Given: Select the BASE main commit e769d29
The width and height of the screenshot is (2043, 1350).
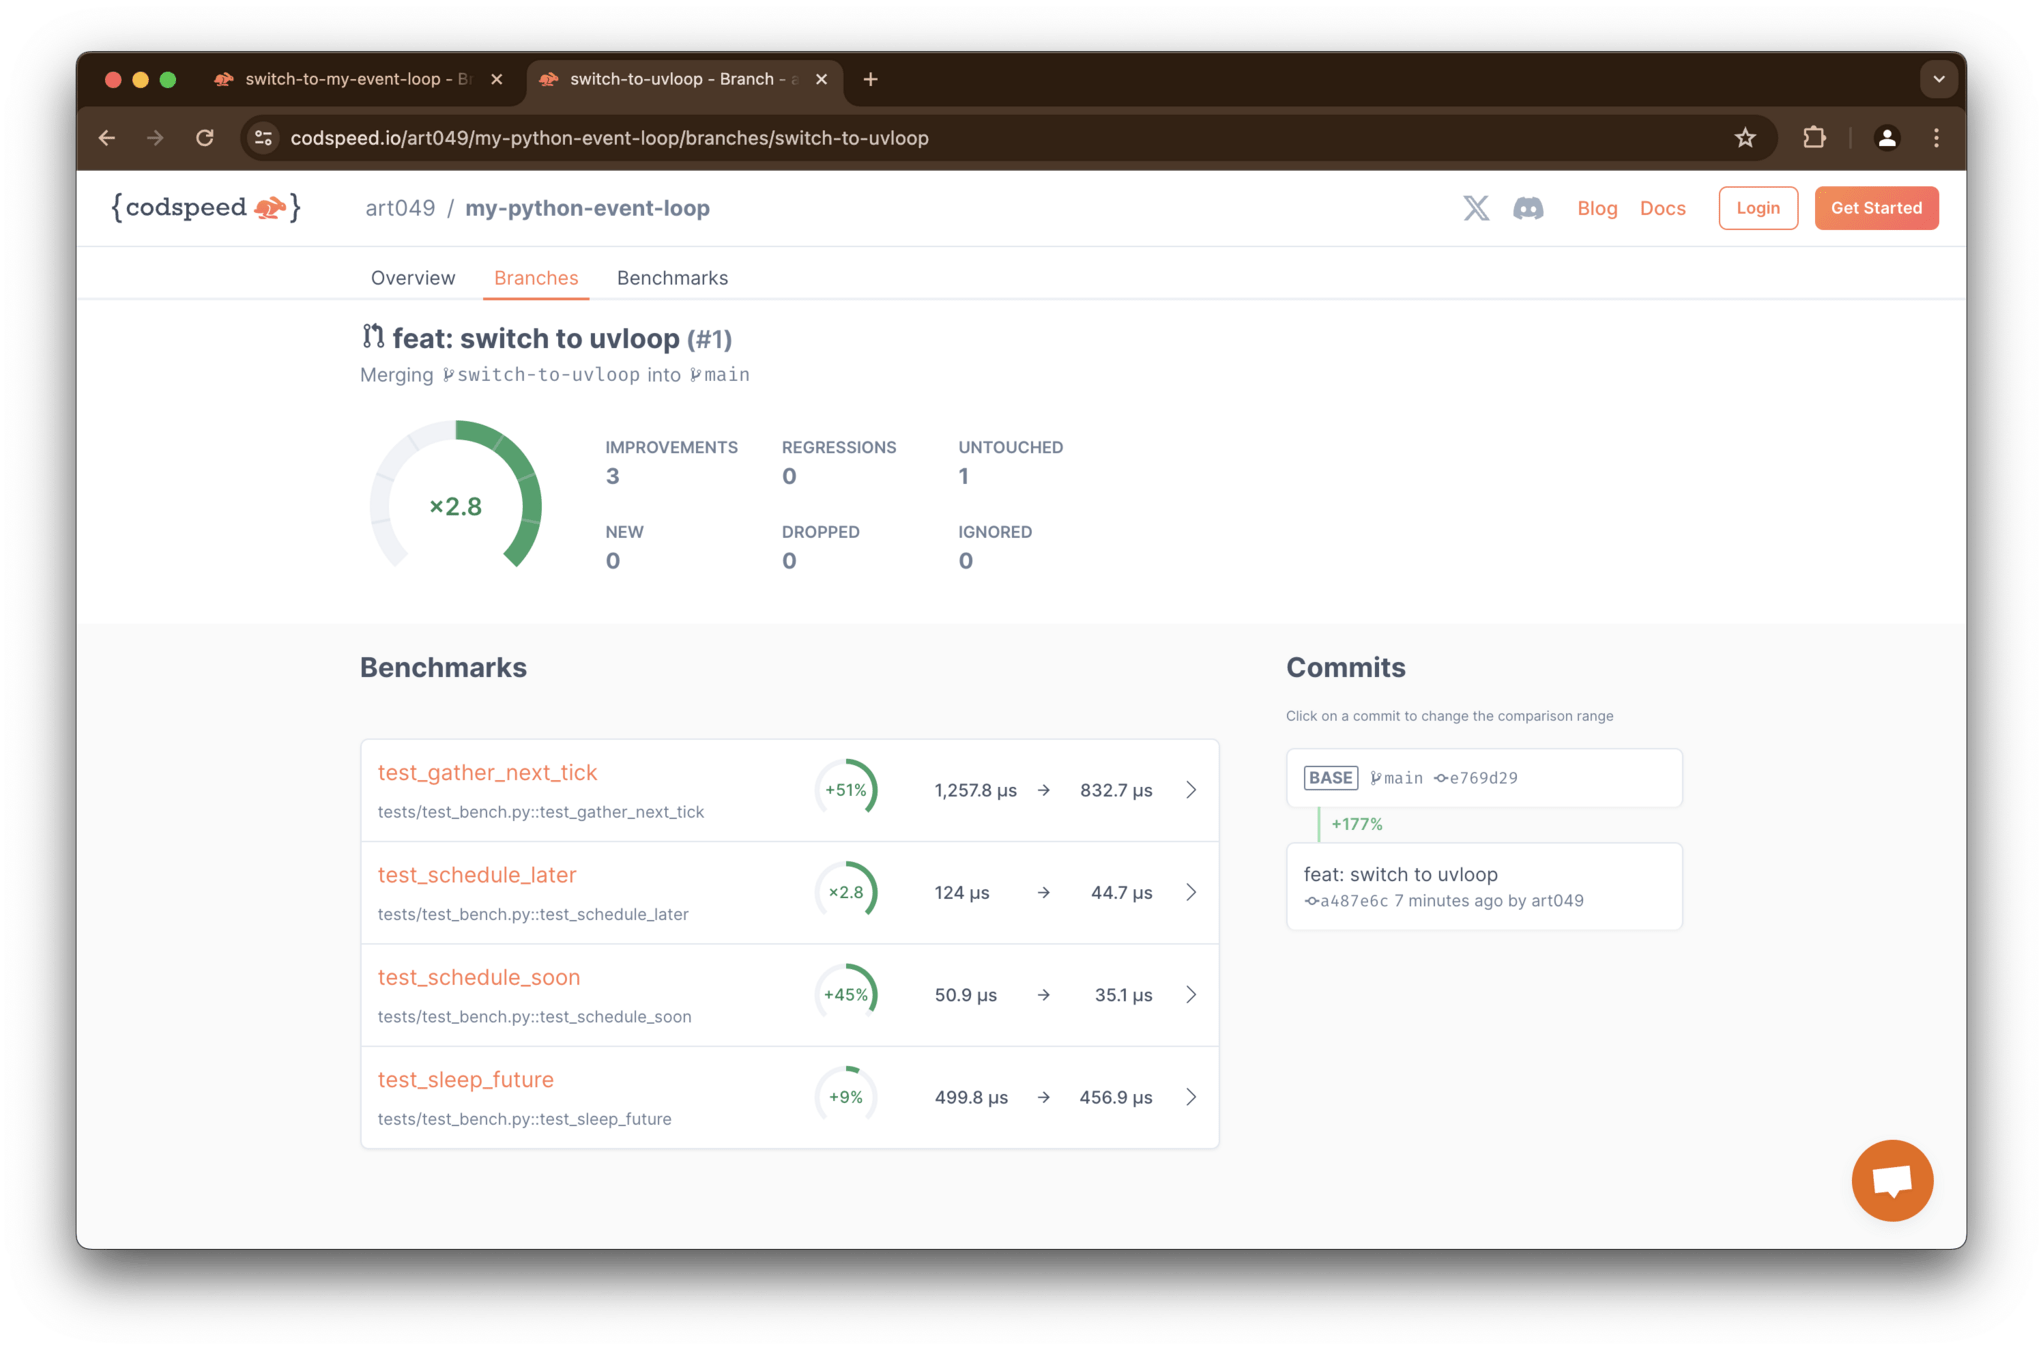Looking at the screenshot, I should click(1483, 778).
